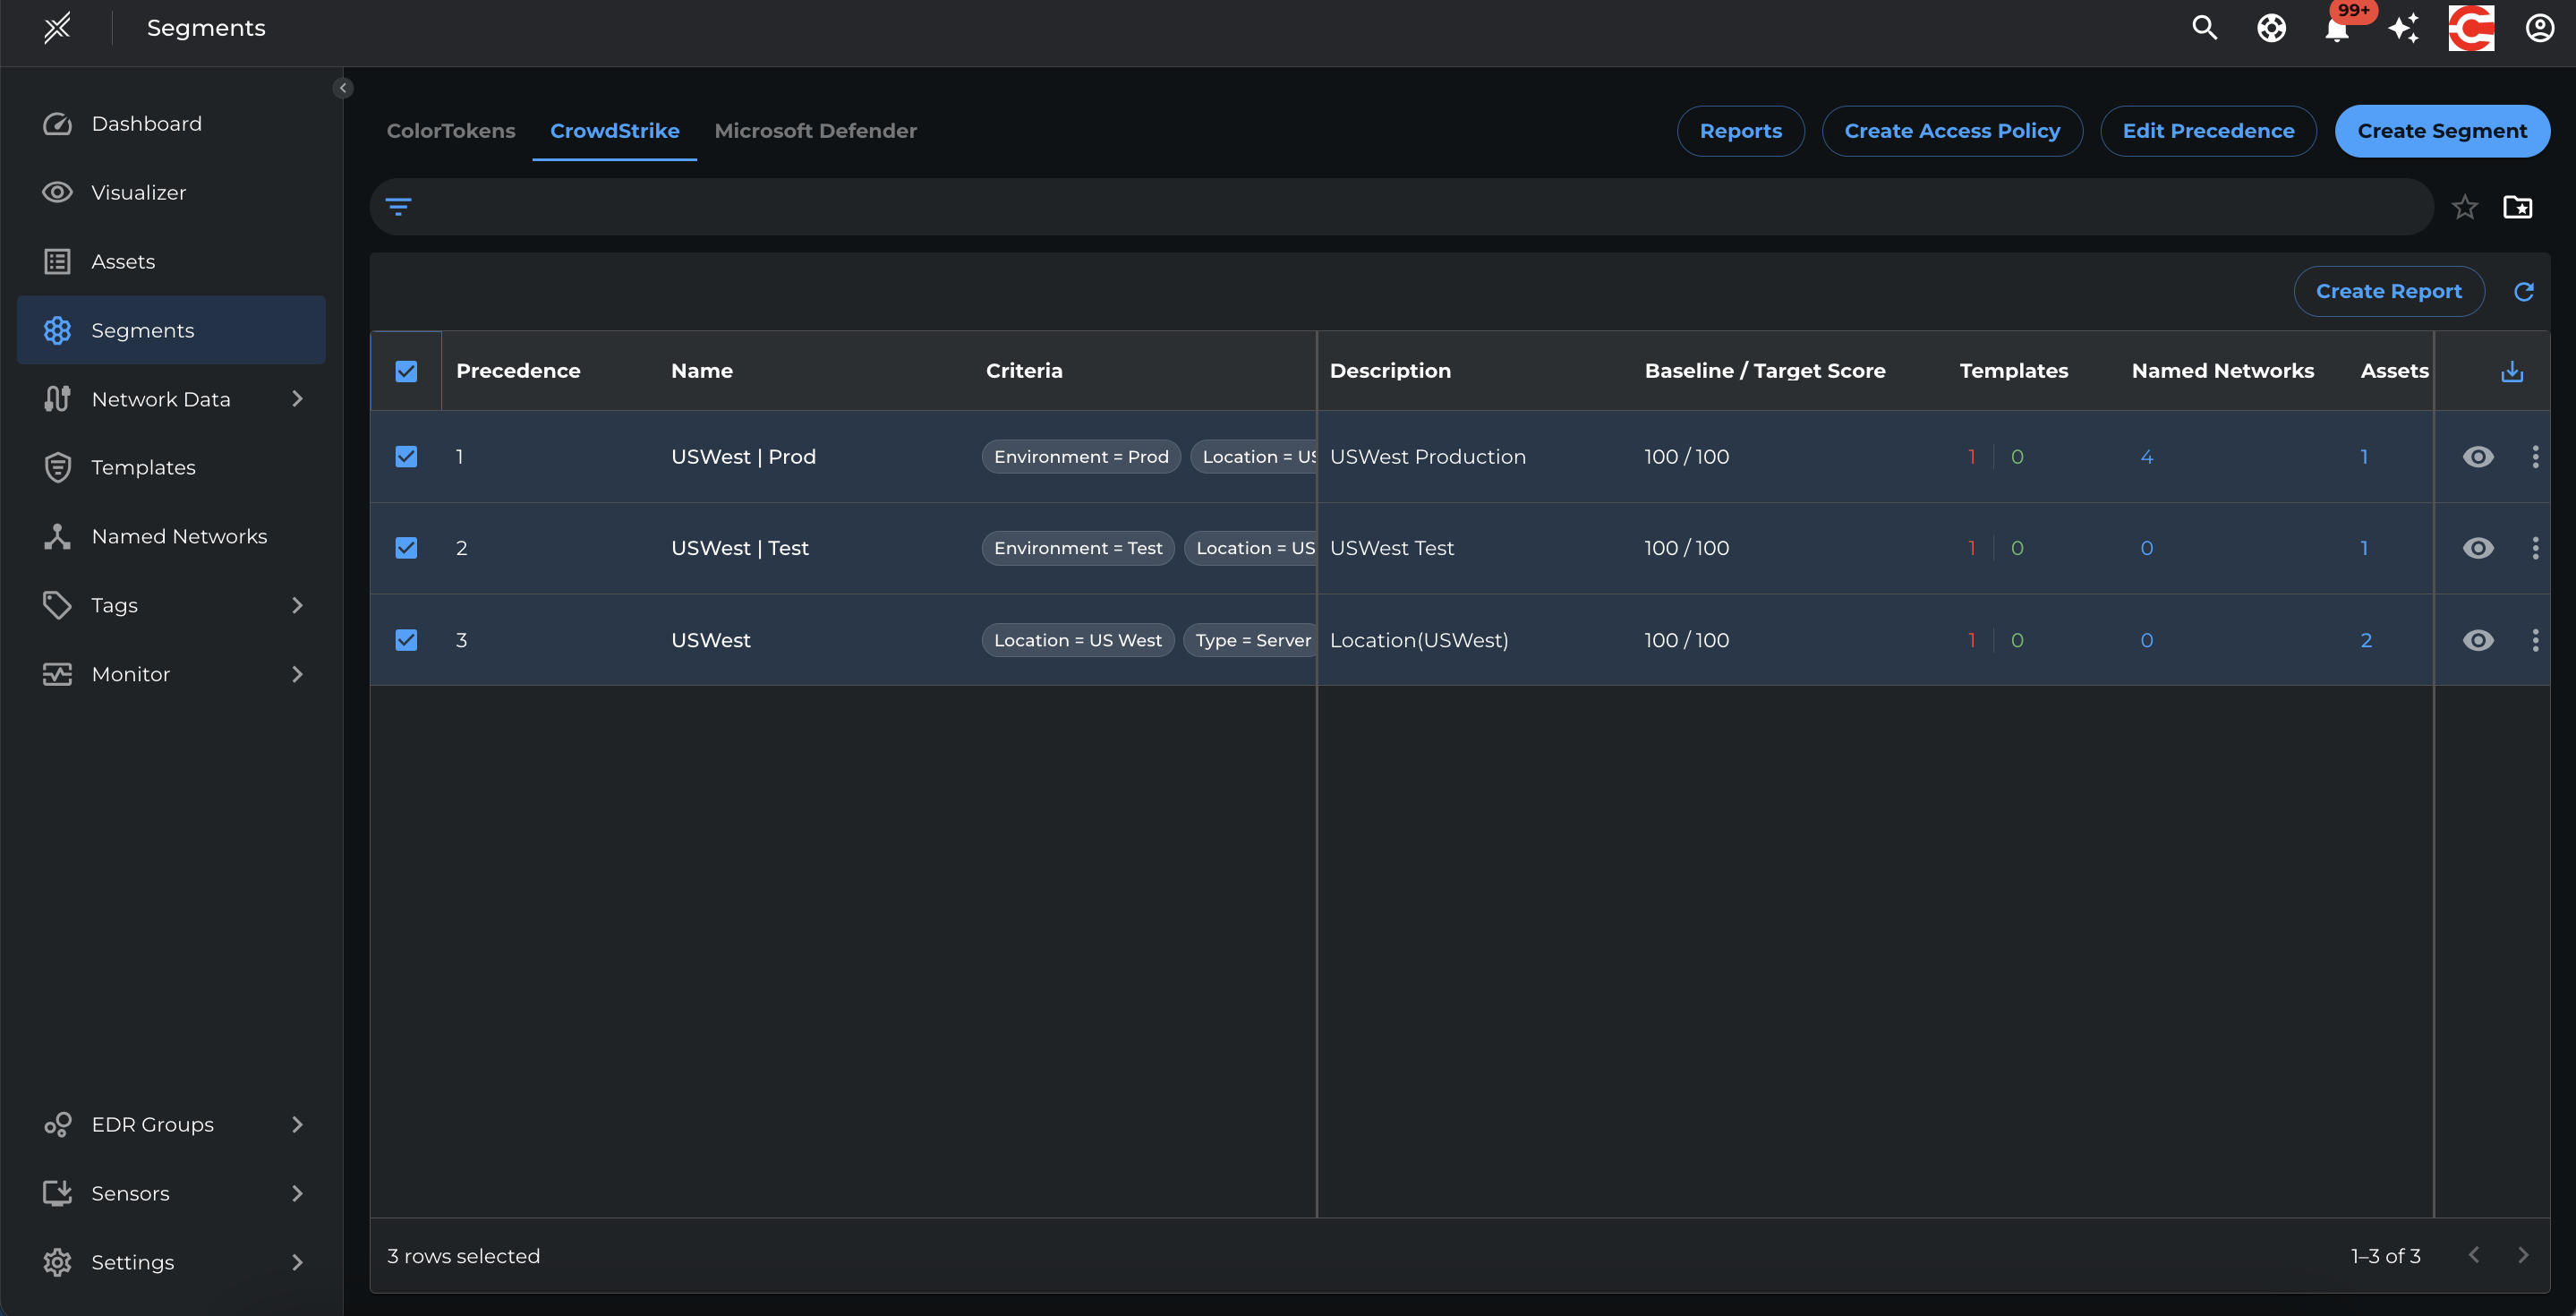Screen dimensions: 2576x1316
Task: Switch to the Microsoft Defender tab
Action: click(815, 131)
